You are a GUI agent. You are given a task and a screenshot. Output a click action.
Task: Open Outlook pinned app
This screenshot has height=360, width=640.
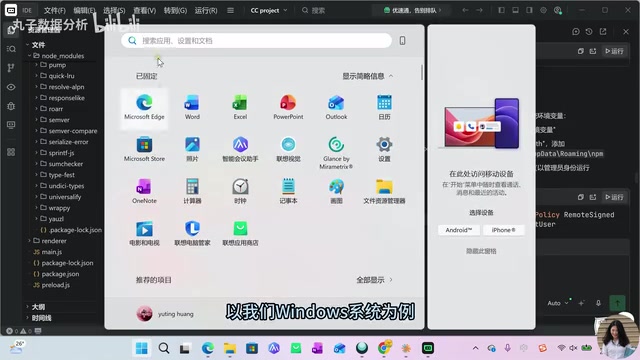click(x=336, y=107)
